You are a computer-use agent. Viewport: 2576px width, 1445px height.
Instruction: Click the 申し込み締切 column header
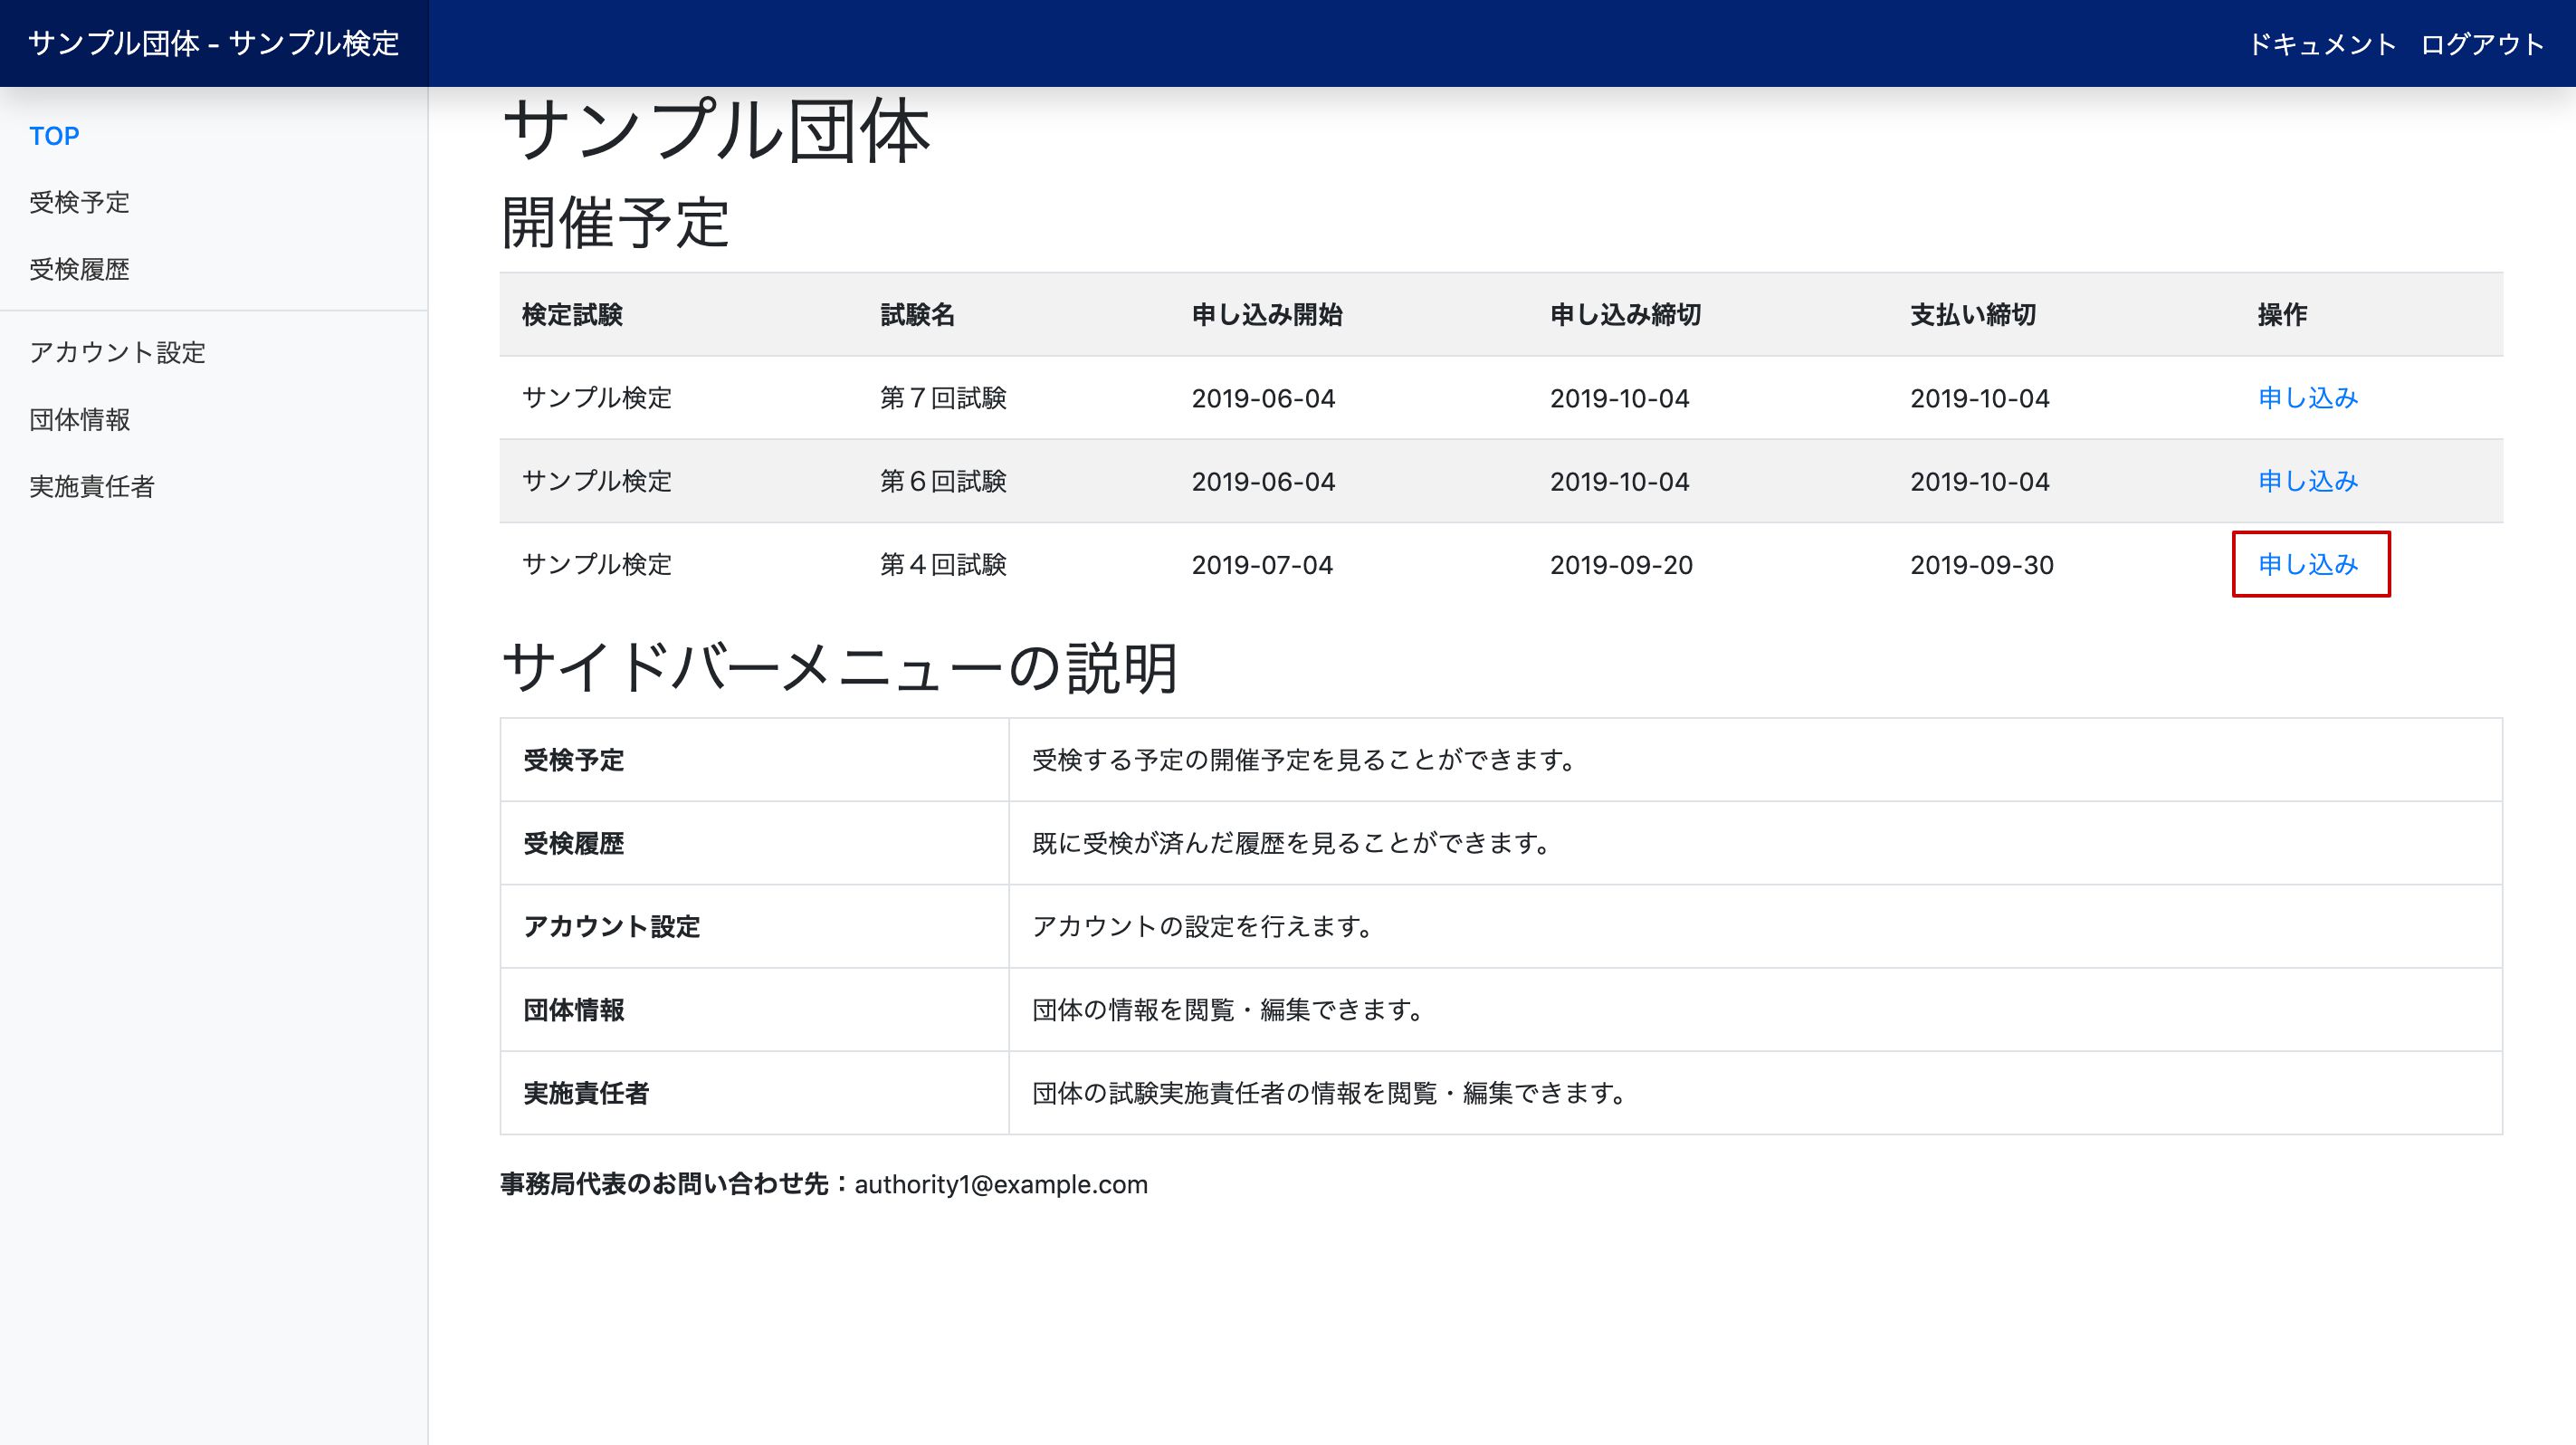(x=1626, y=315)
